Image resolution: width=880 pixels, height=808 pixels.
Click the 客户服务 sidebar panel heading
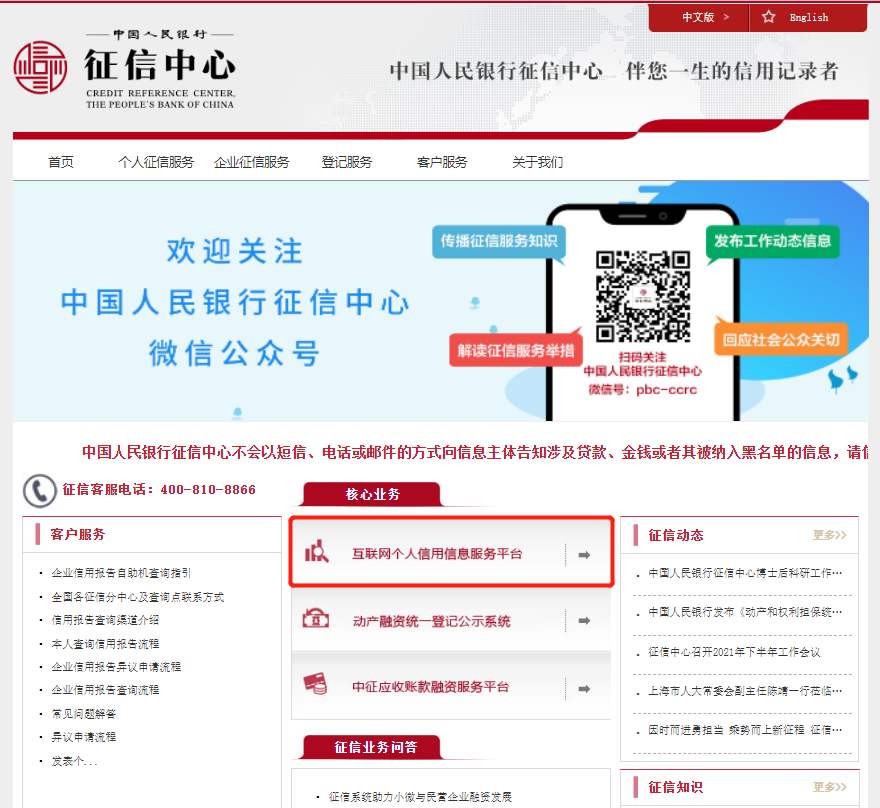pyautogui.click(x=77, y=534)
